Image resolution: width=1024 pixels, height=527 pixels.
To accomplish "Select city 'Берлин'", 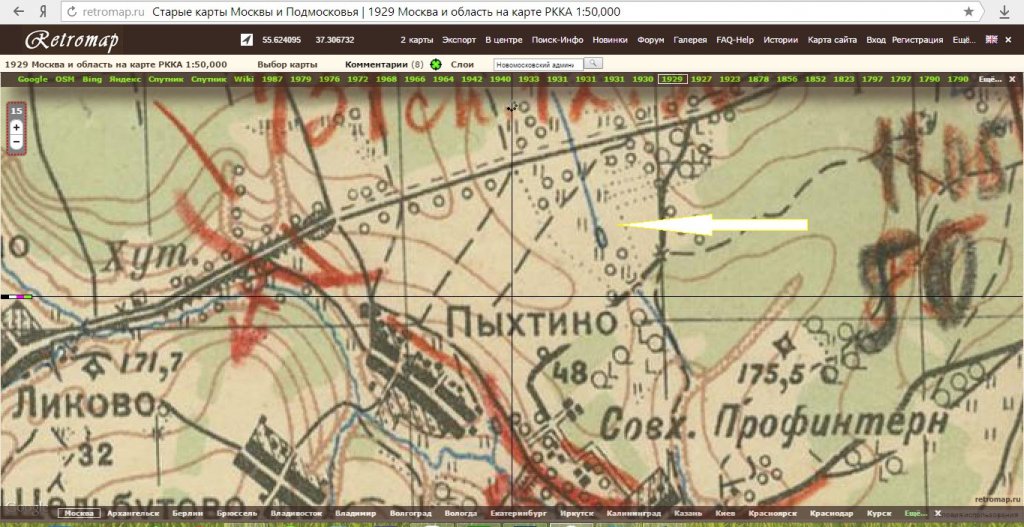I will point(187,513).
